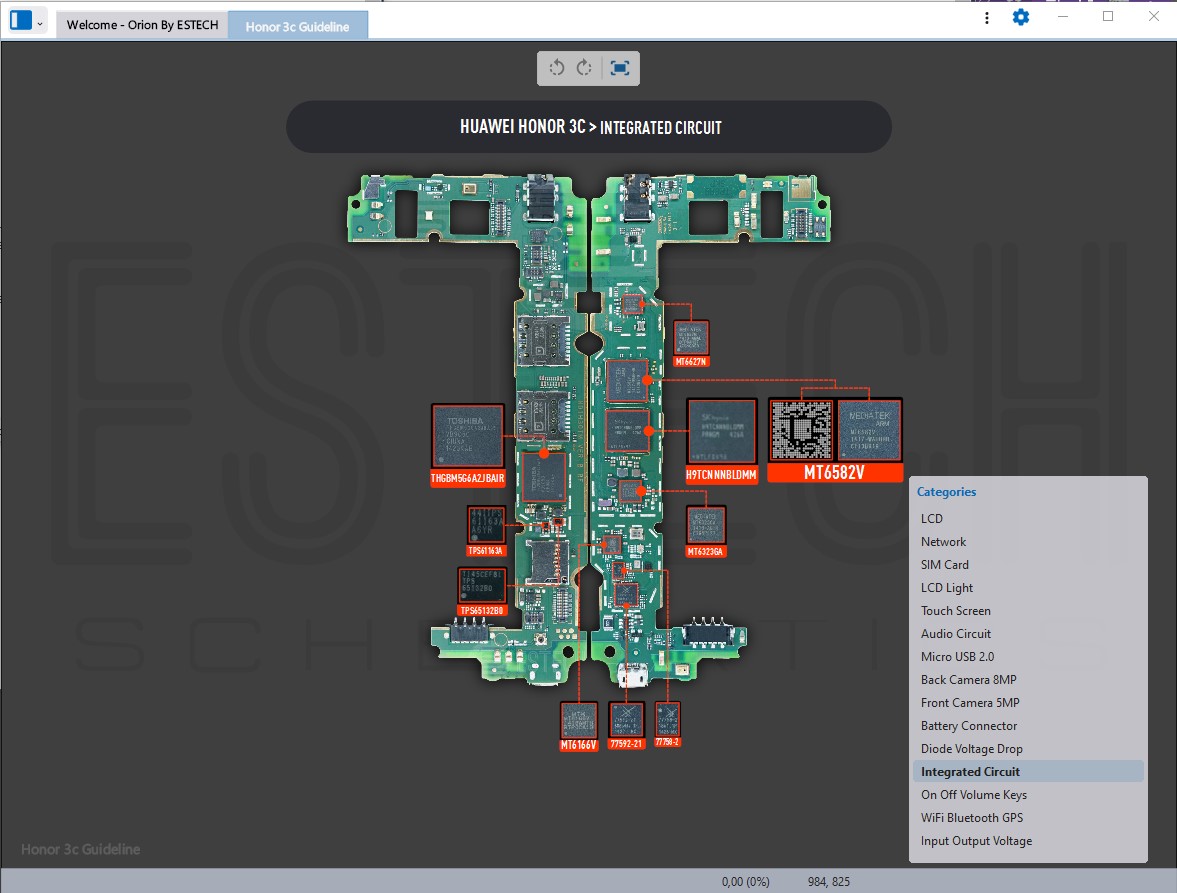Click the rotate right icon
1177x893 pixels.
point(585,68)
